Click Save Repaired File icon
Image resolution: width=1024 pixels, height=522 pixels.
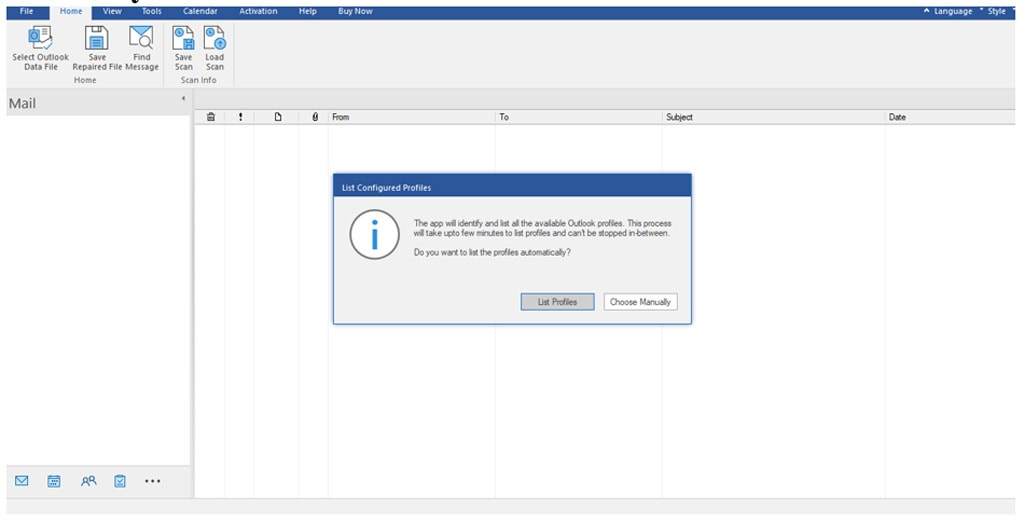97,38
